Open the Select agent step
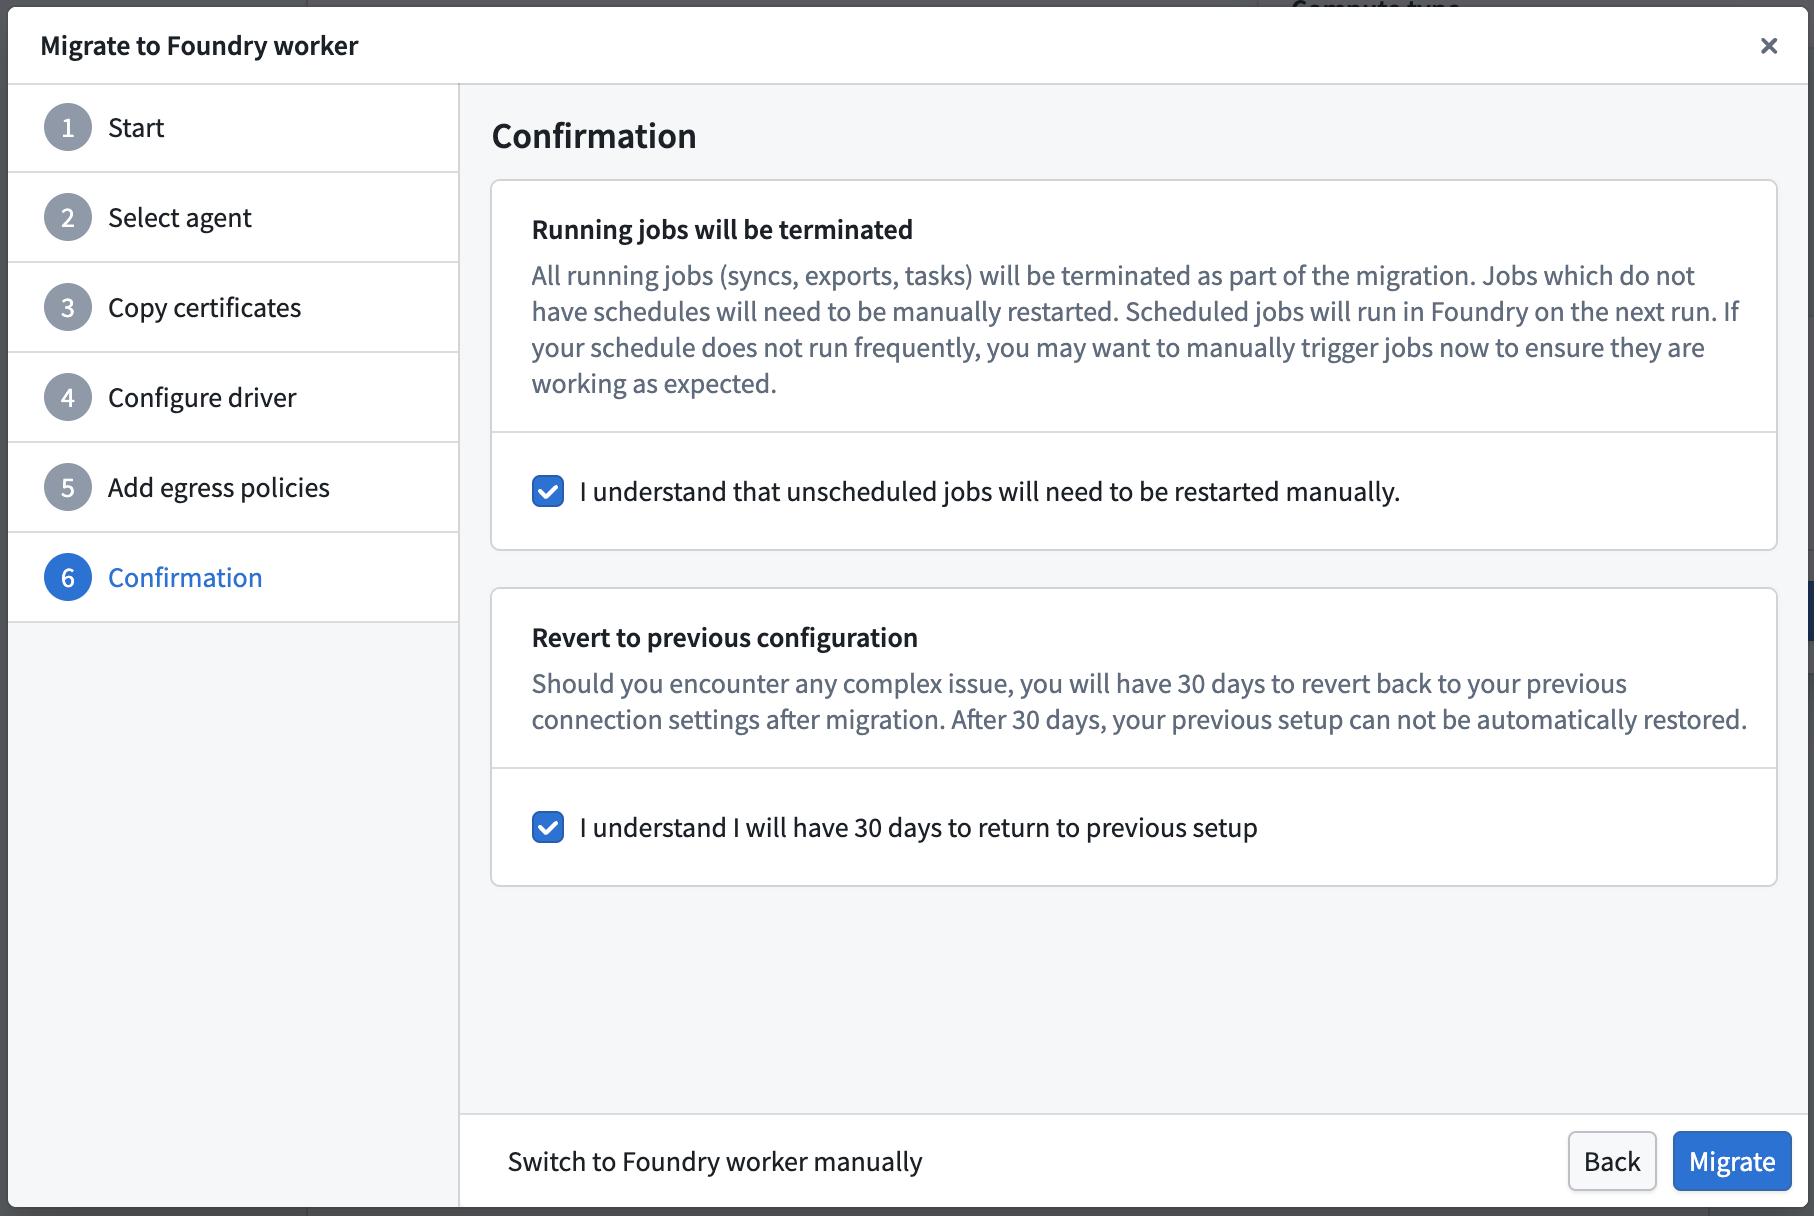Viewport: 1814px width, 1216px height. (233, 218)
